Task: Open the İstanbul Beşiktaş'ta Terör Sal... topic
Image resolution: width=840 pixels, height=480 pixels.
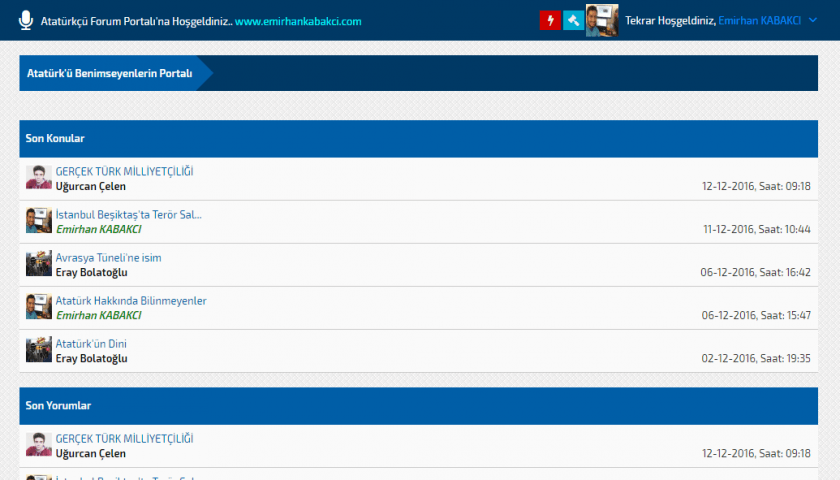Action: click(128, 214)
